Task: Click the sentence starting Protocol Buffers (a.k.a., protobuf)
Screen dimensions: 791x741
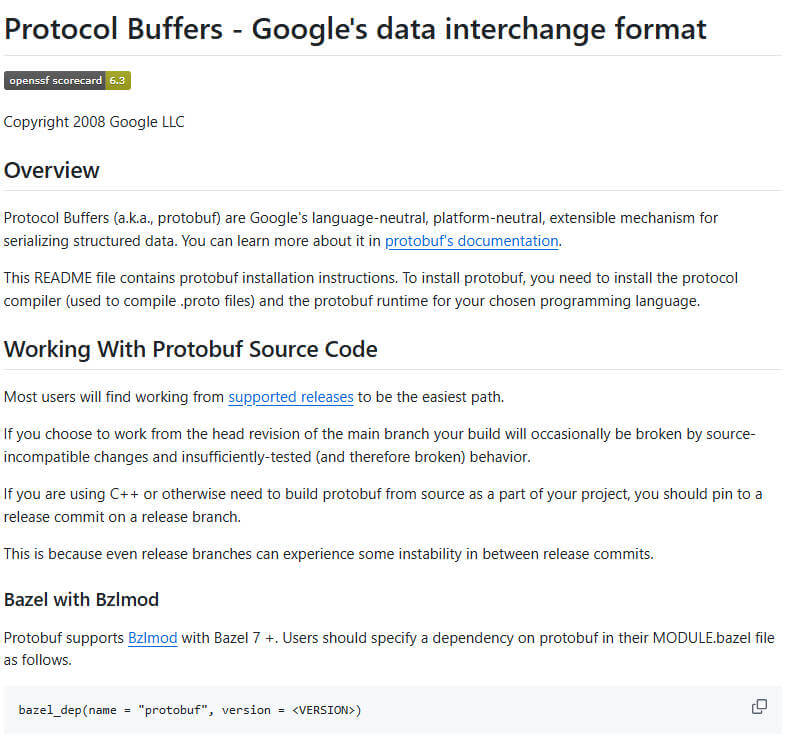Action: (x=361, y=230)
